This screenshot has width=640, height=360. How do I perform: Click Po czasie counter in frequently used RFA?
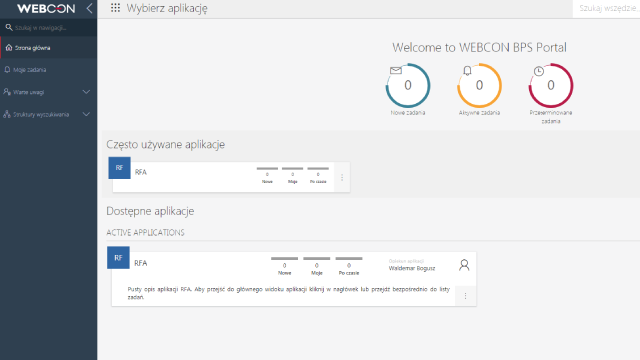click(x=318, y=176)
